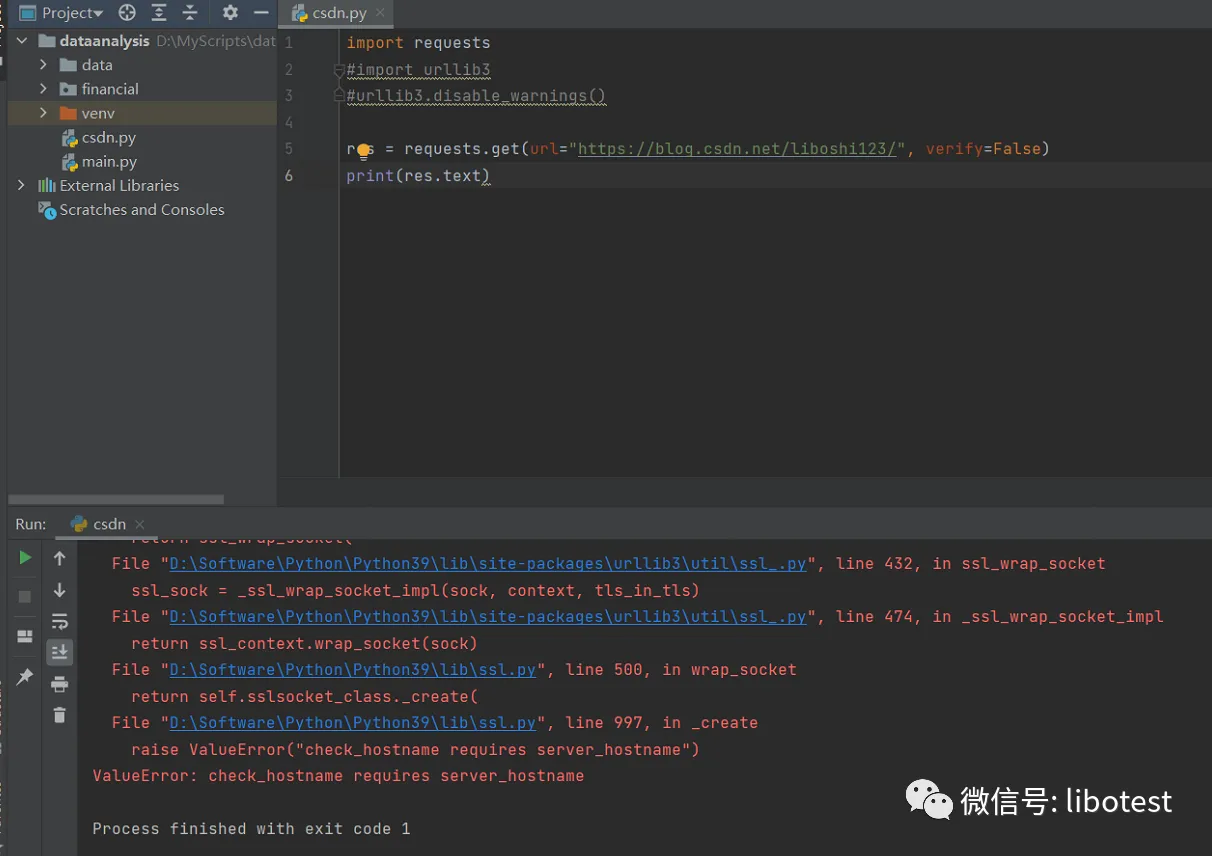1212x856 pixels.
Task: Expand External Libraries node
Action: 22,185
